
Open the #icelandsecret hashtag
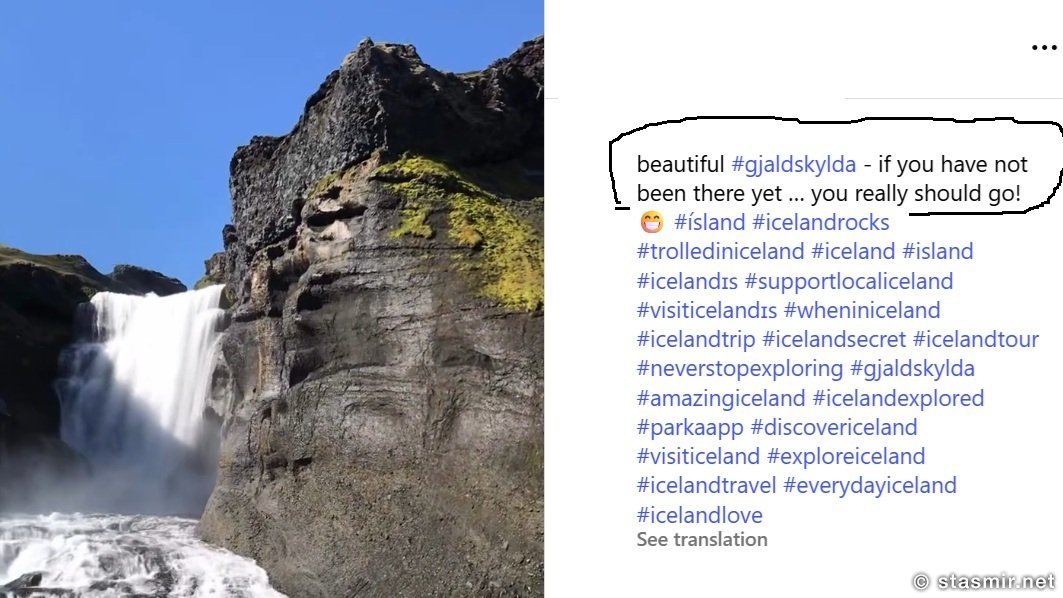pos(834,339)
